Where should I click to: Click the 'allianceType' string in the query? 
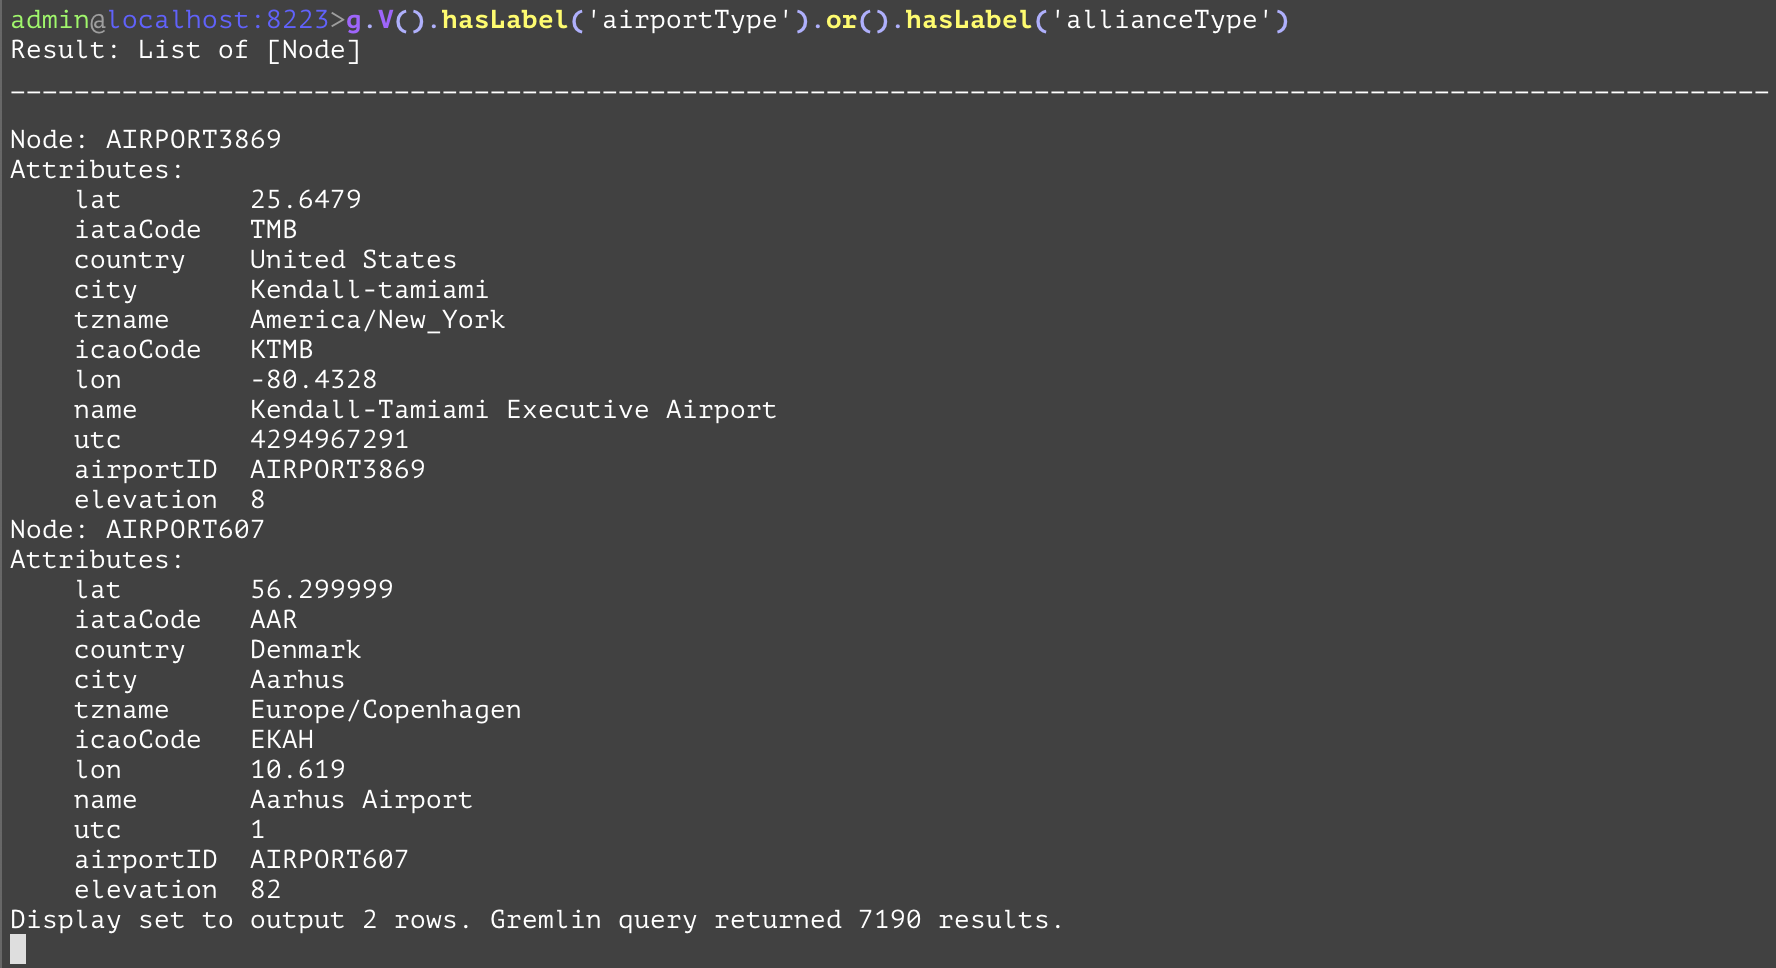pyautogui.click(x=1161, y=20)
